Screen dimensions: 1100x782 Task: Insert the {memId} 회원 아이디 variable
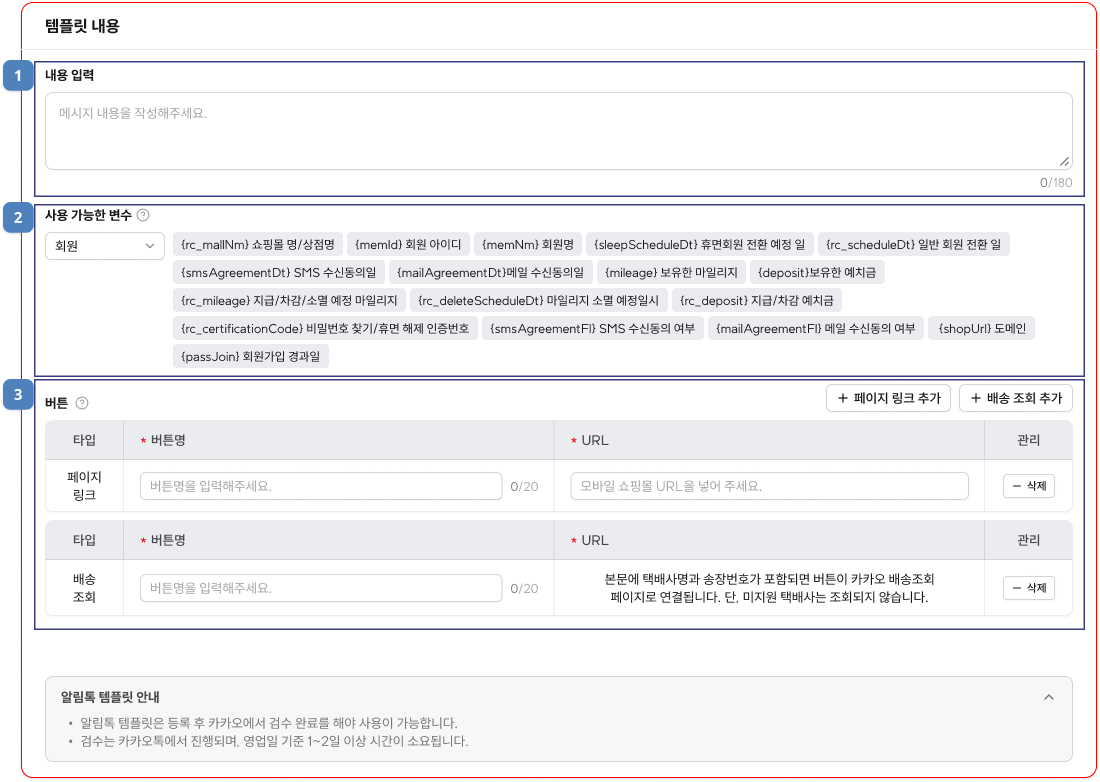(408, 244)
